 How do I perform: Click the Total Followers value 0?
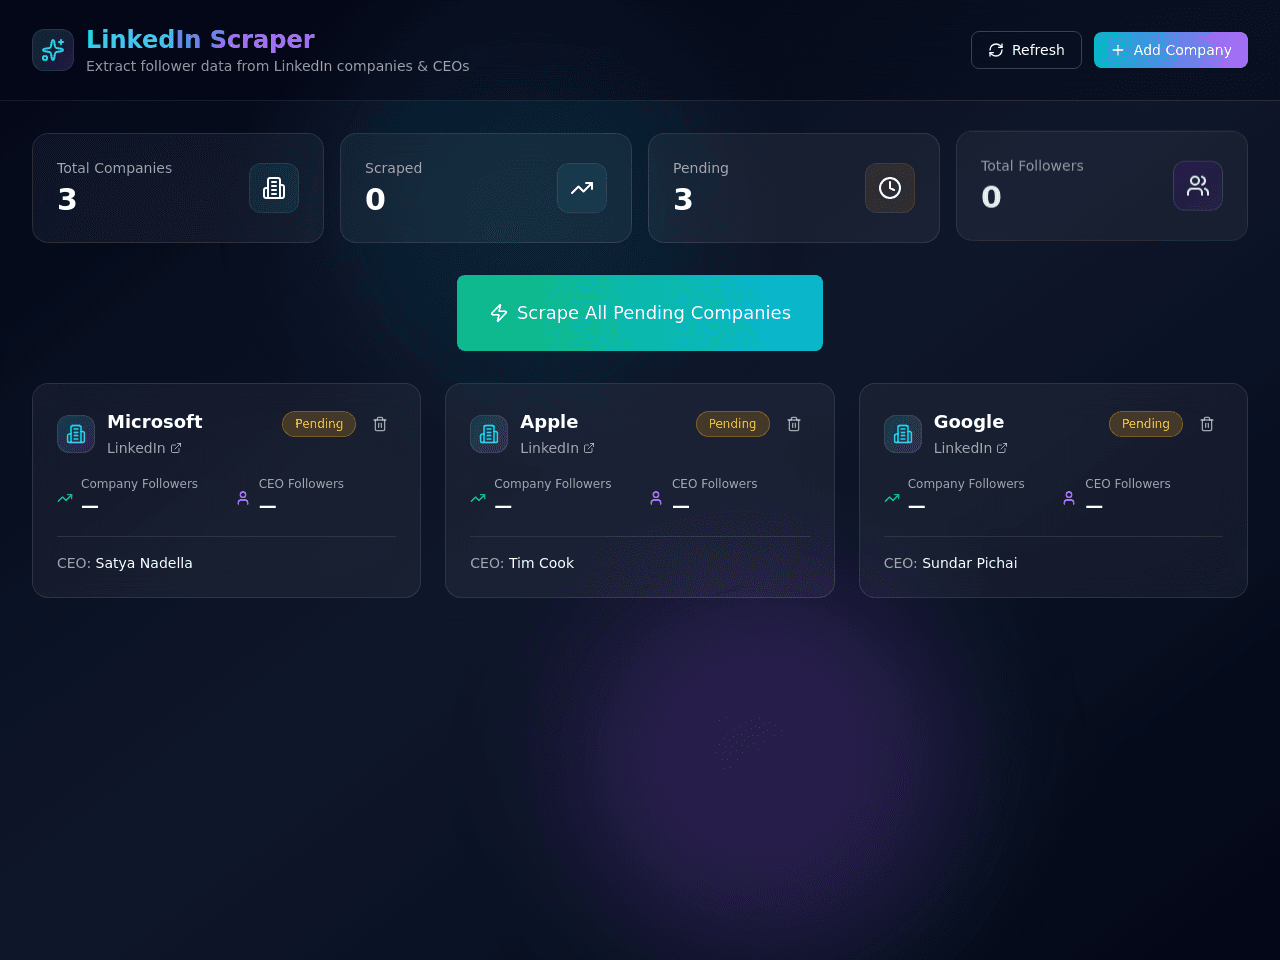coord(991,198)
